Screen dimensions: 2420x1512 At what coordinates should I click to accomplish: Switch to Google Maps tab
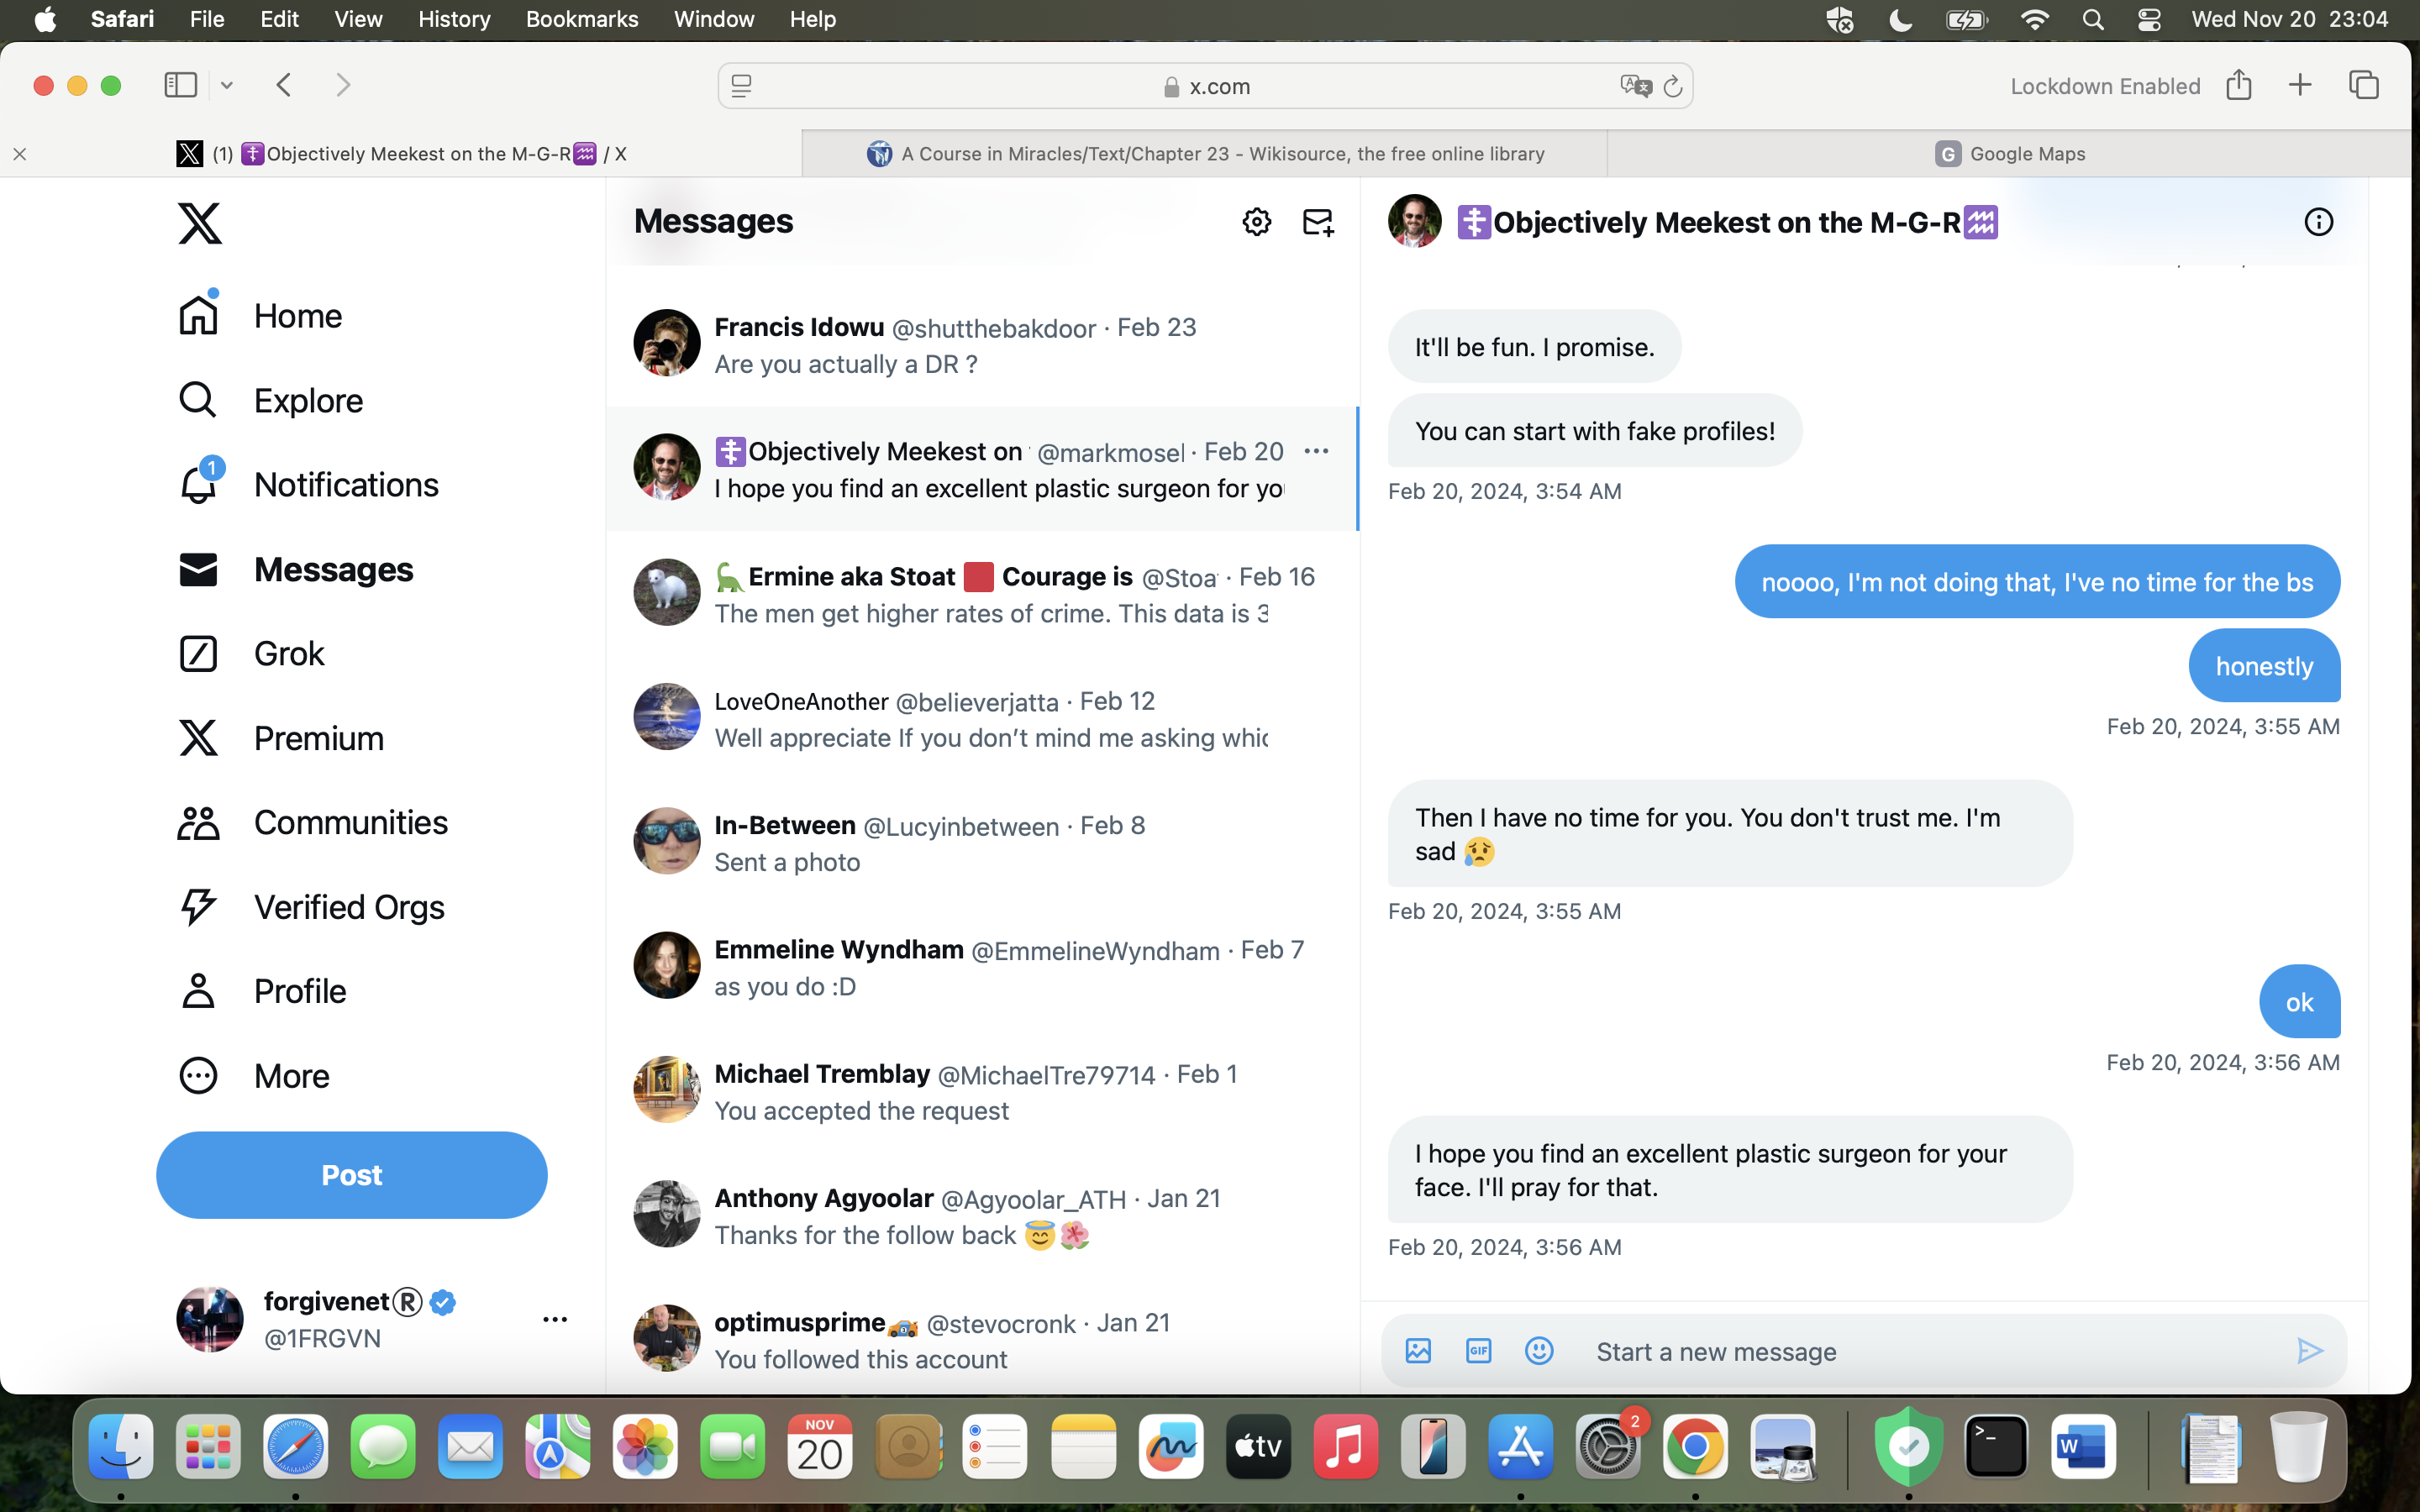pyautogui.click(x=2009, y=154)
